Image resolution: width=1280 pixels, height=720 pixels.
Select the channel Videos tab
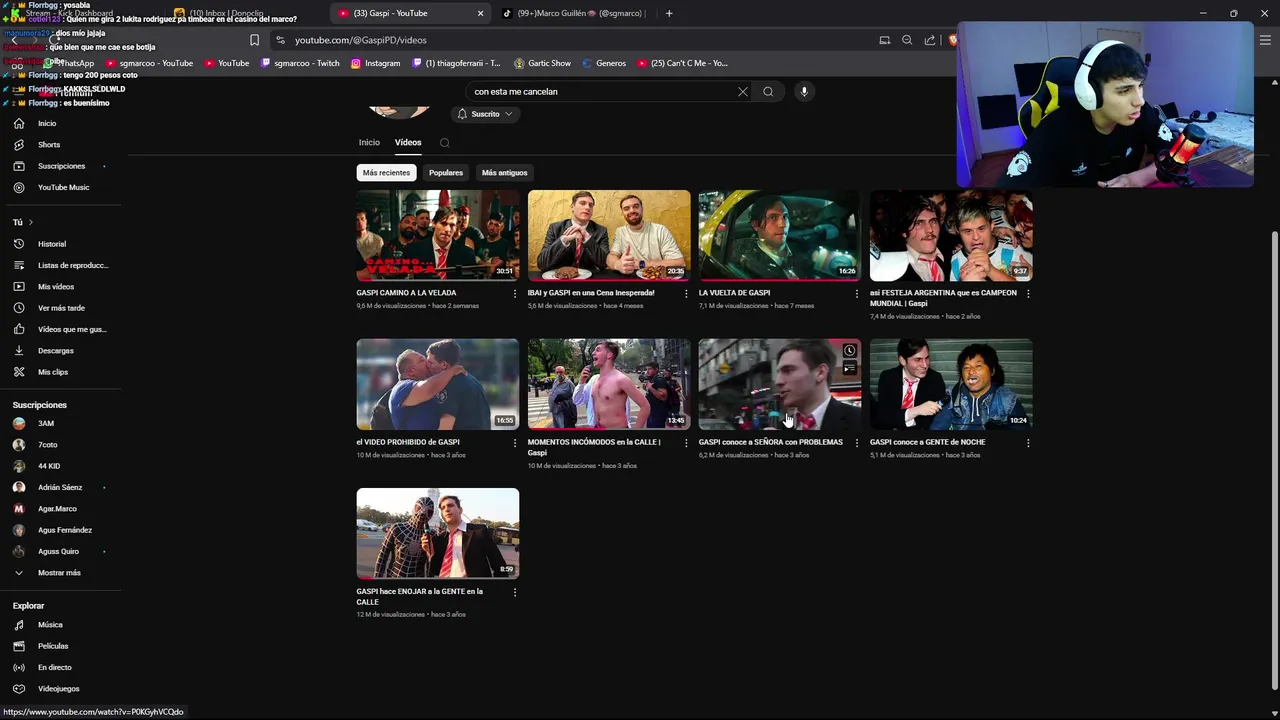click(x=408, y=143)
